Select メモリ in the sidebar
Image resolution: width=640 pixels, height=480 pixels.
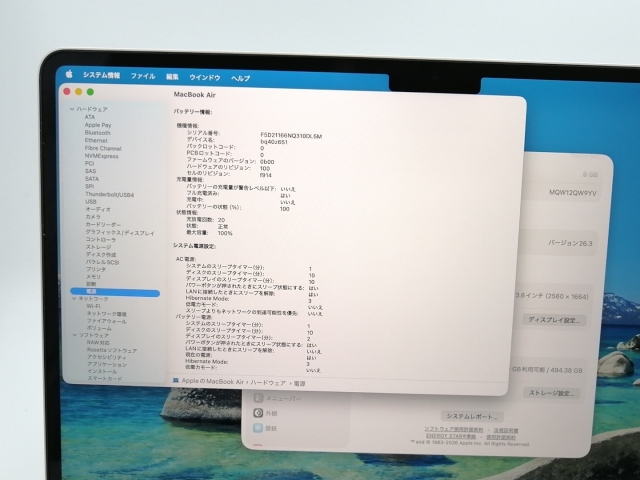[93, 276]
